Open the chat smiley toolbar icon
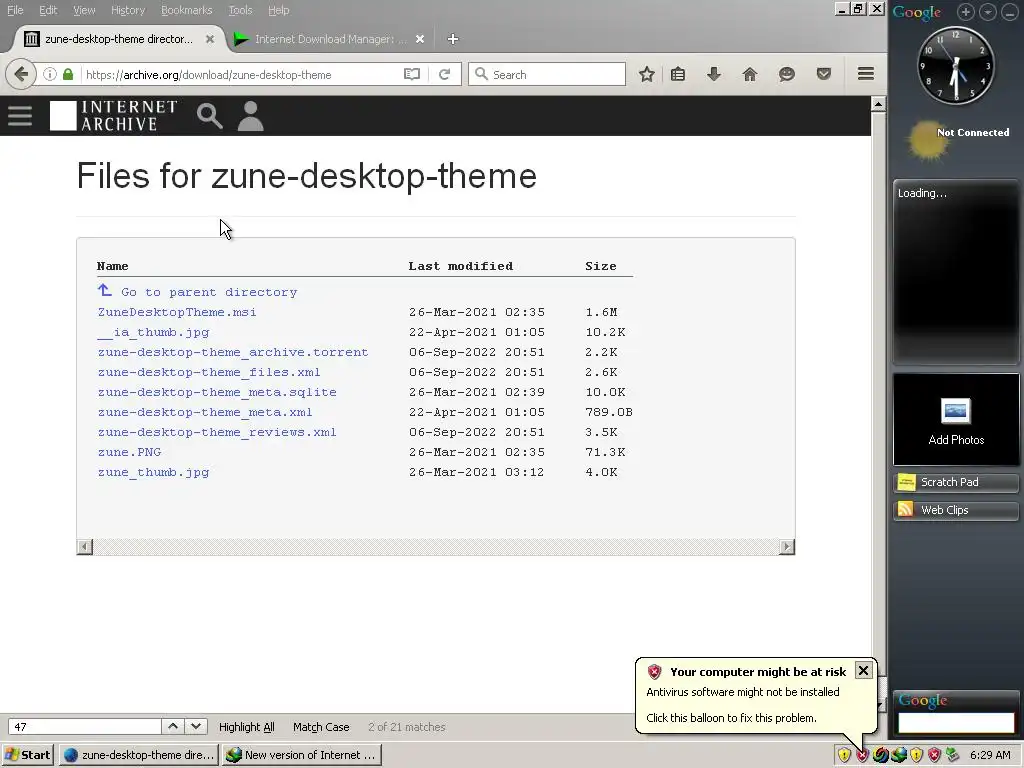Image resolution: width=1024 pixels, height=768 pixels. (x=787, y=74)
